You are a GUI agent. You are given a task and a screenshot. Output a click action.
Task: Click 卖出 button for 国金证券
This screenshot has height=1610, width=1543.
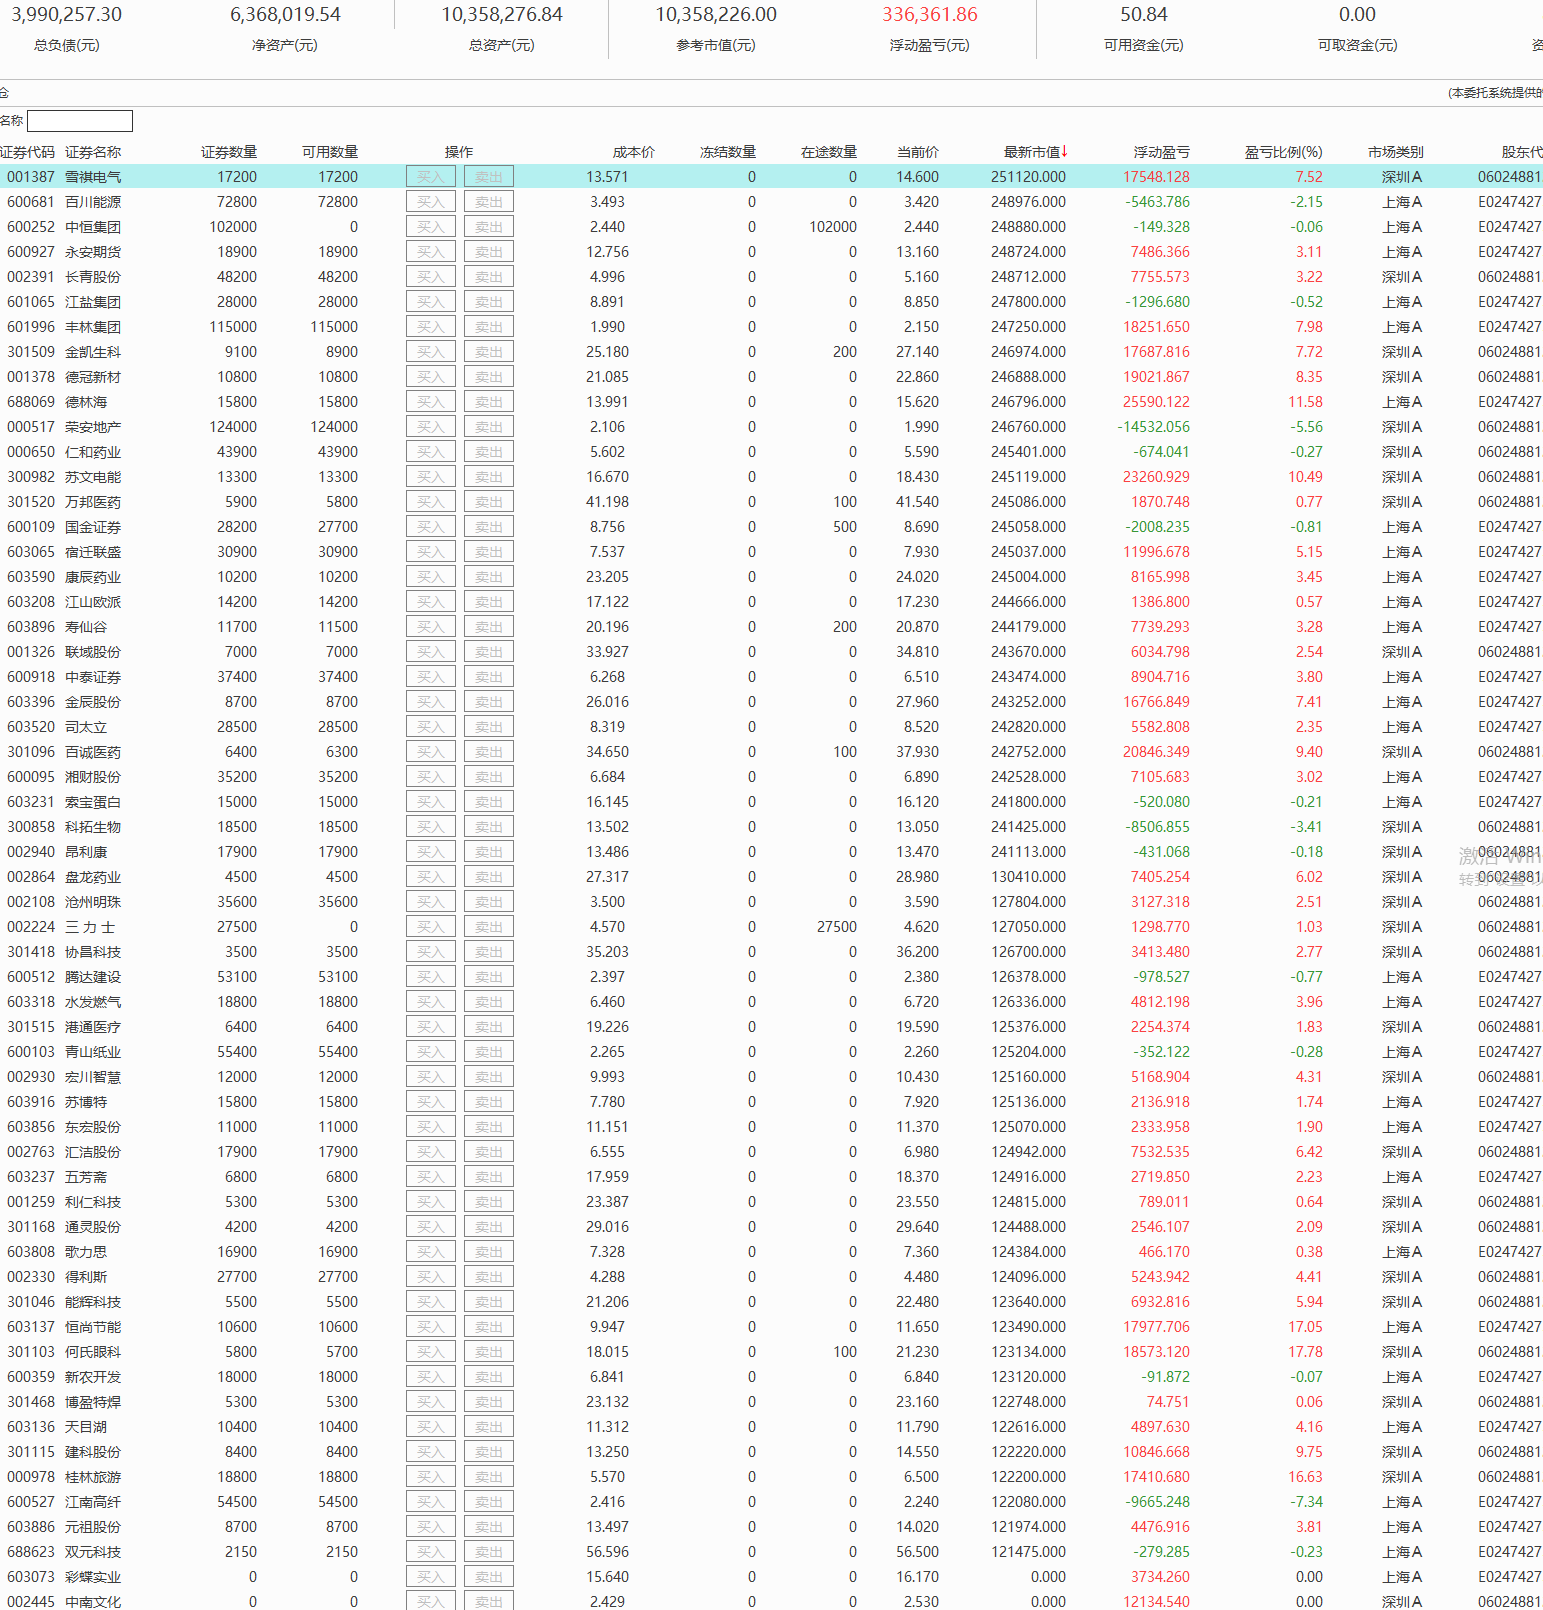tap(489, 527)
